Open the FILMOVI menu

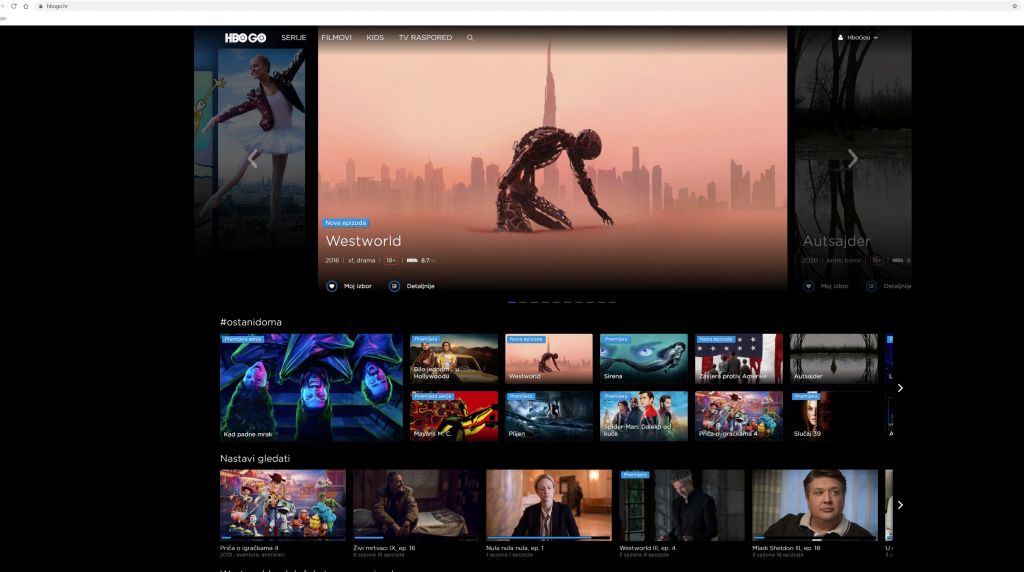[x=336, y=38]
